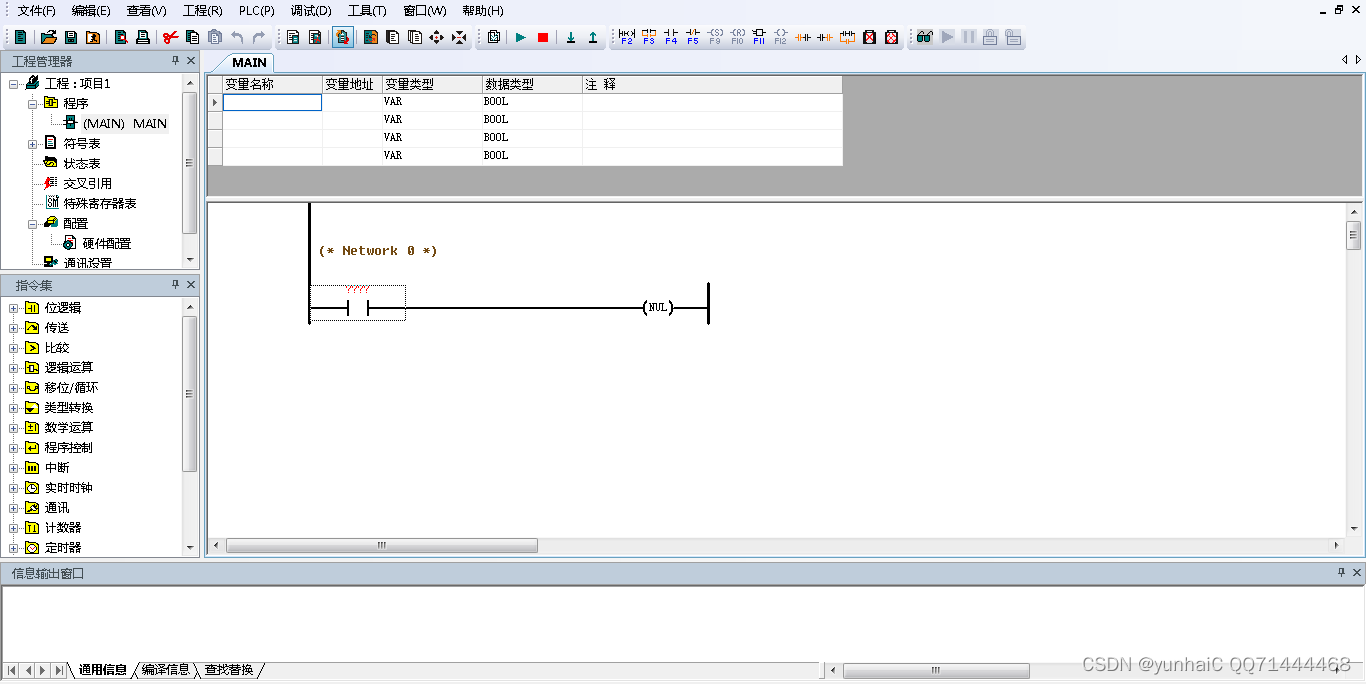Open the 工具(T) menu

point(367,11)
